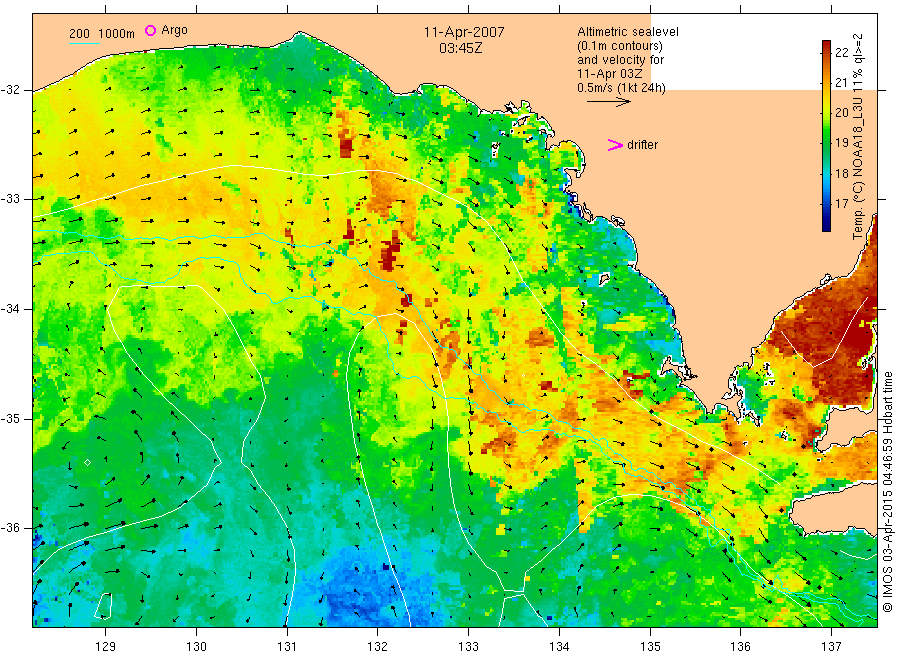This screenshot has width=900, height=660.
Task: Click the magenta Argo circle marker
Action: [x=150, y=30]
